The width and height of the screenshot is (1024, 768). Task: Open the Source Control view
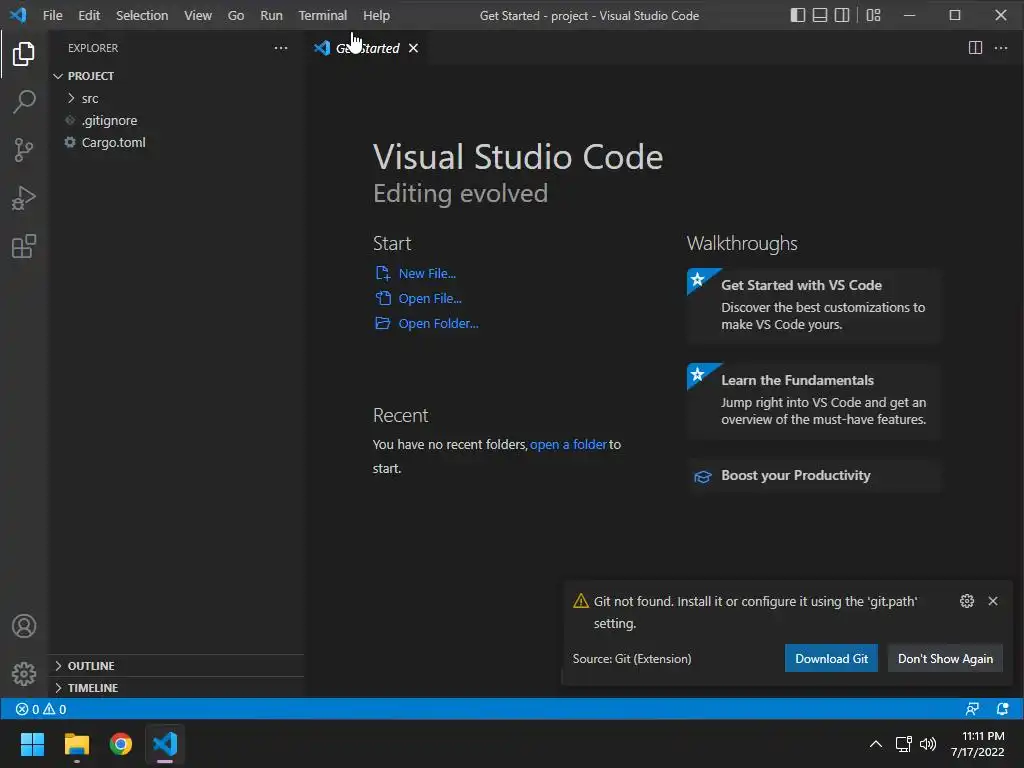24,150
